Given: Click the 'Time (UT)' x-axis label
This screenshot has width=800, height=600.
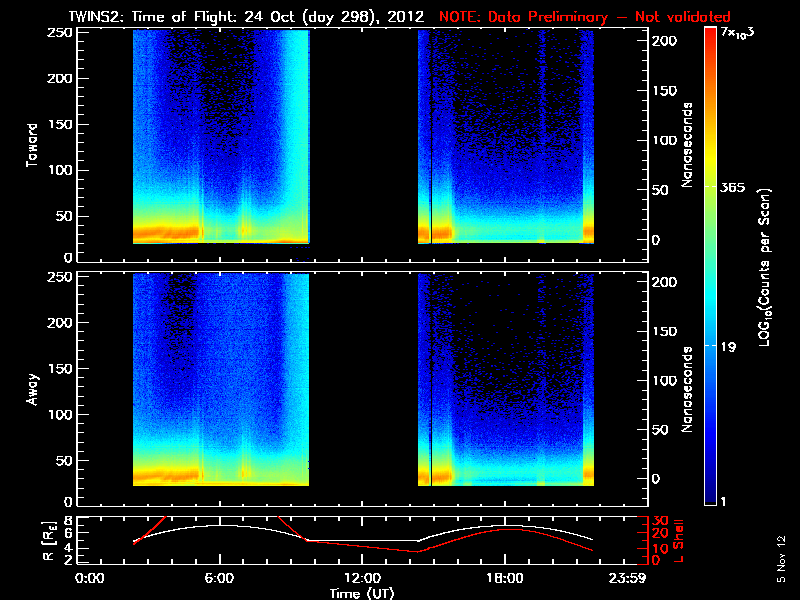Looking at the screenshot, I should click(x=362, y=593).
